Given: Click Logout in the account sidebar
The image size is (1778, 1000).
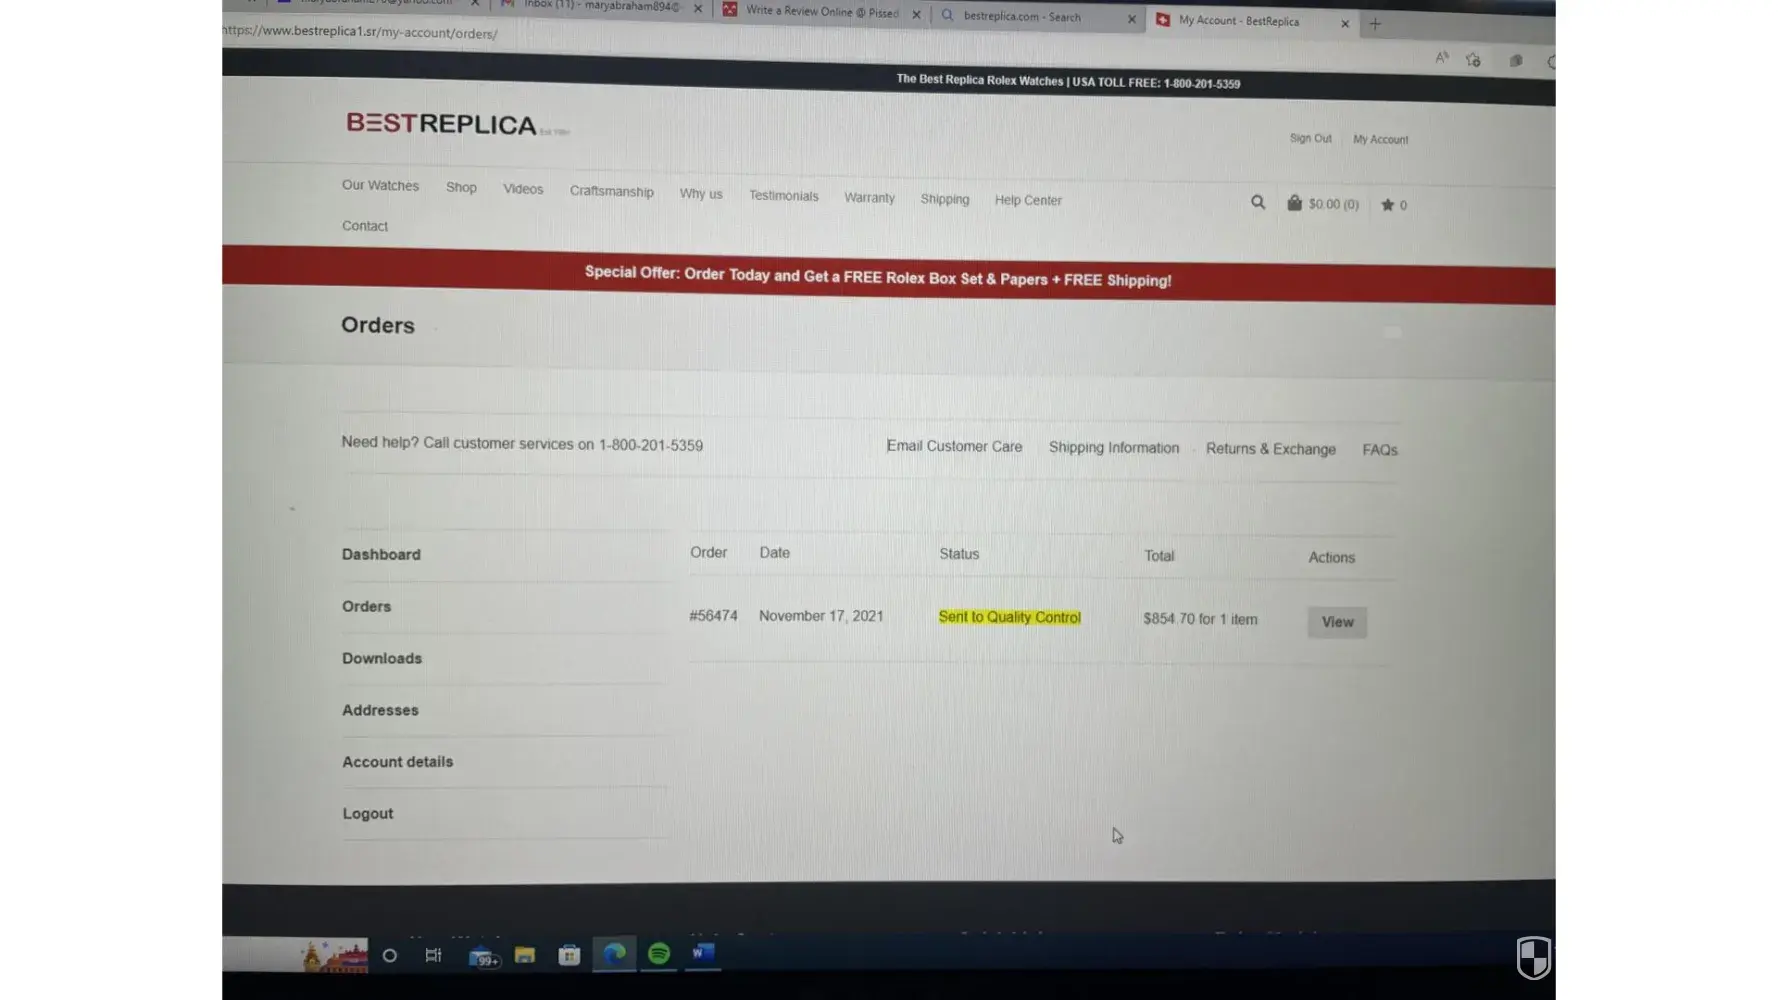Looking at the screenshot, I should 368,814.
